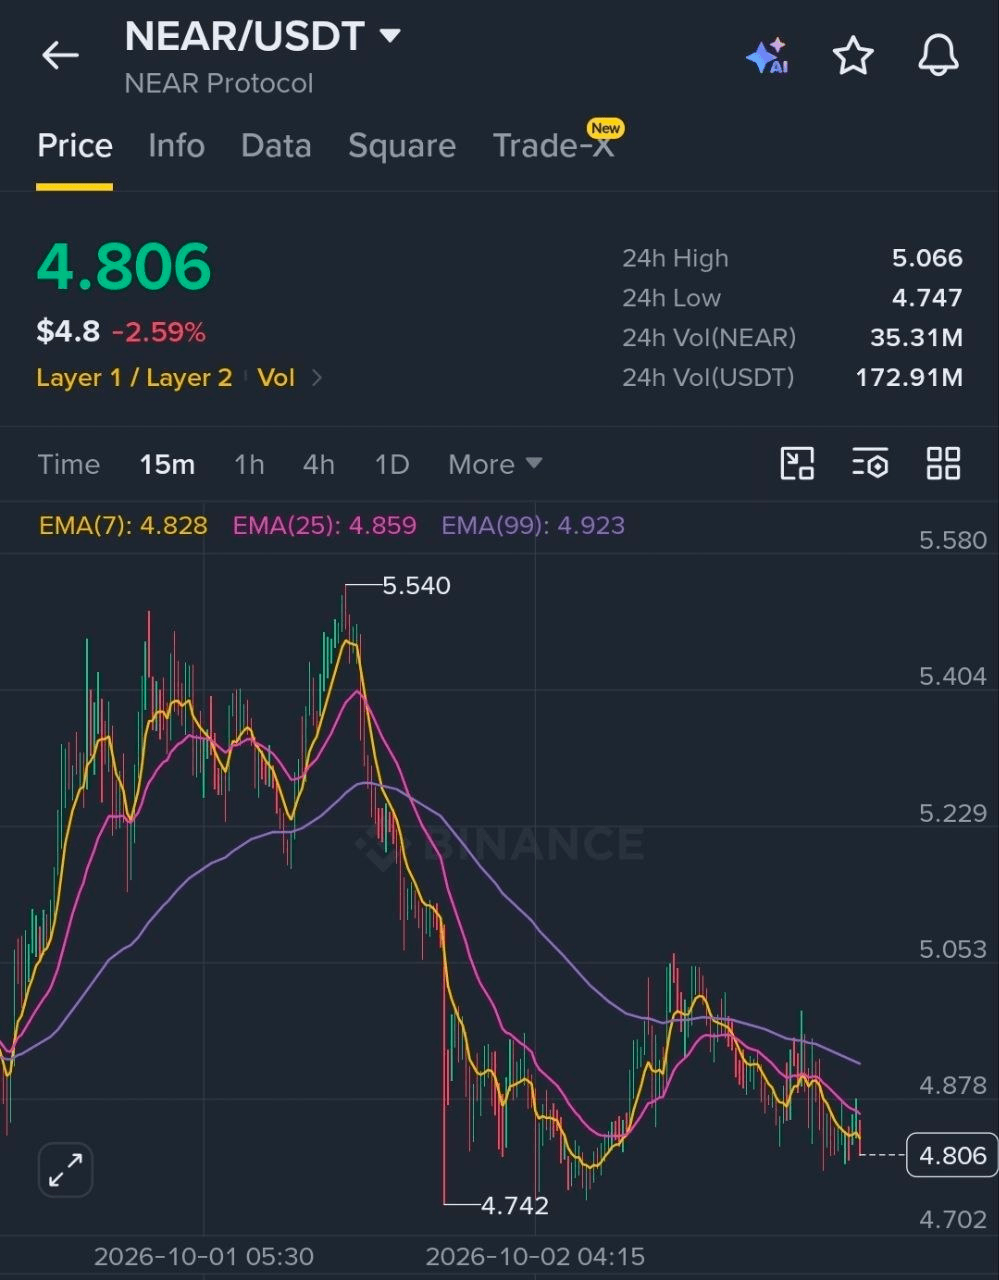999x1280 pixels.
Task: Click the 4.742 low price marker
Action: (515, 1205)
